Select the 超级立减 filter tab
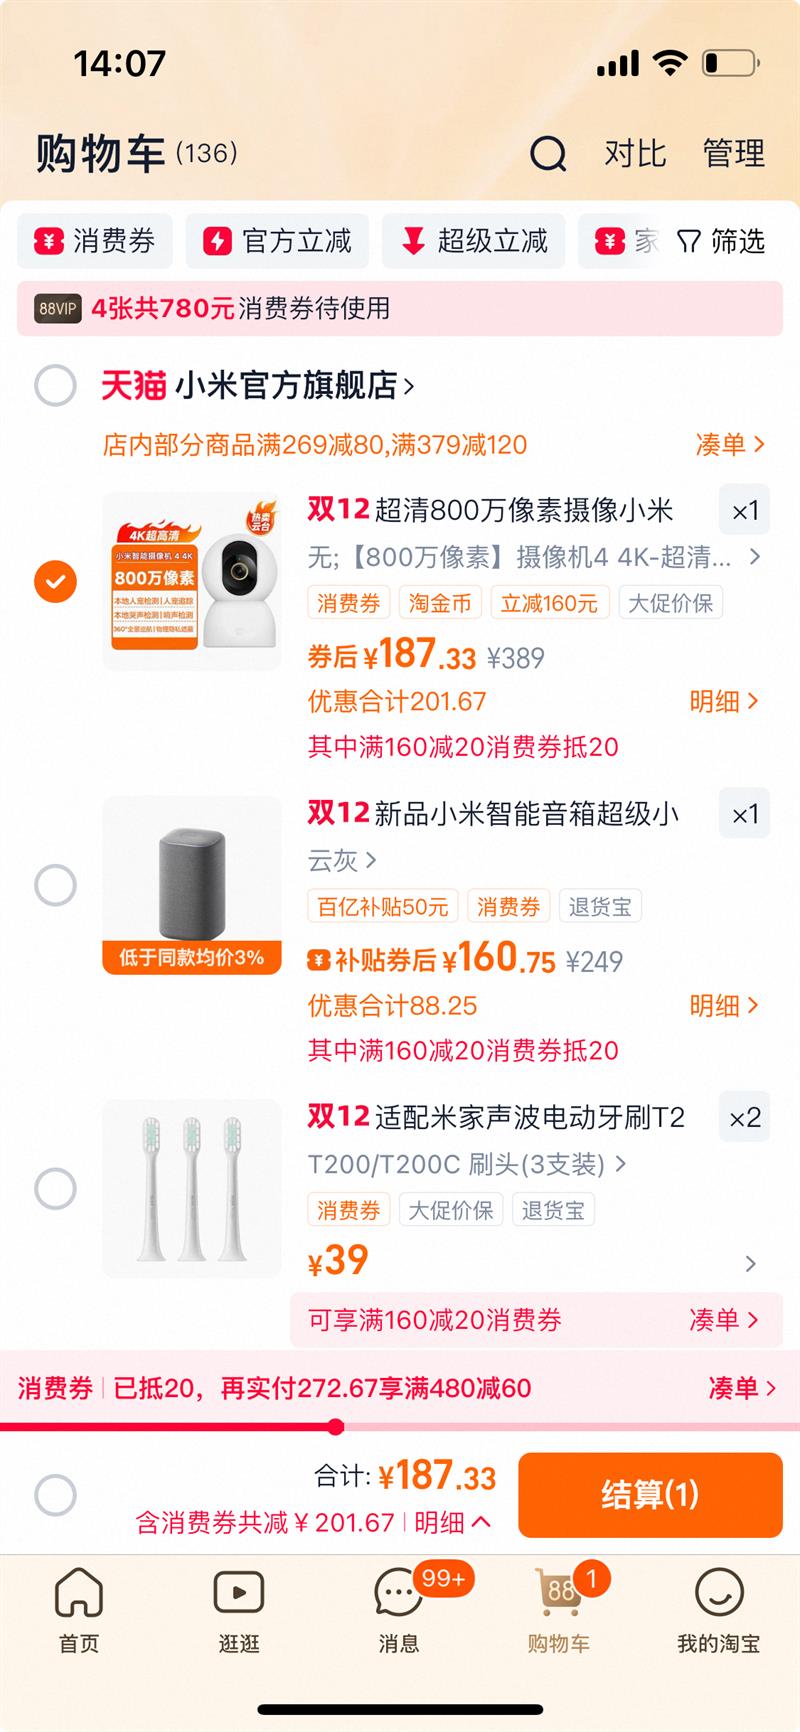 (x=473, y=241)
